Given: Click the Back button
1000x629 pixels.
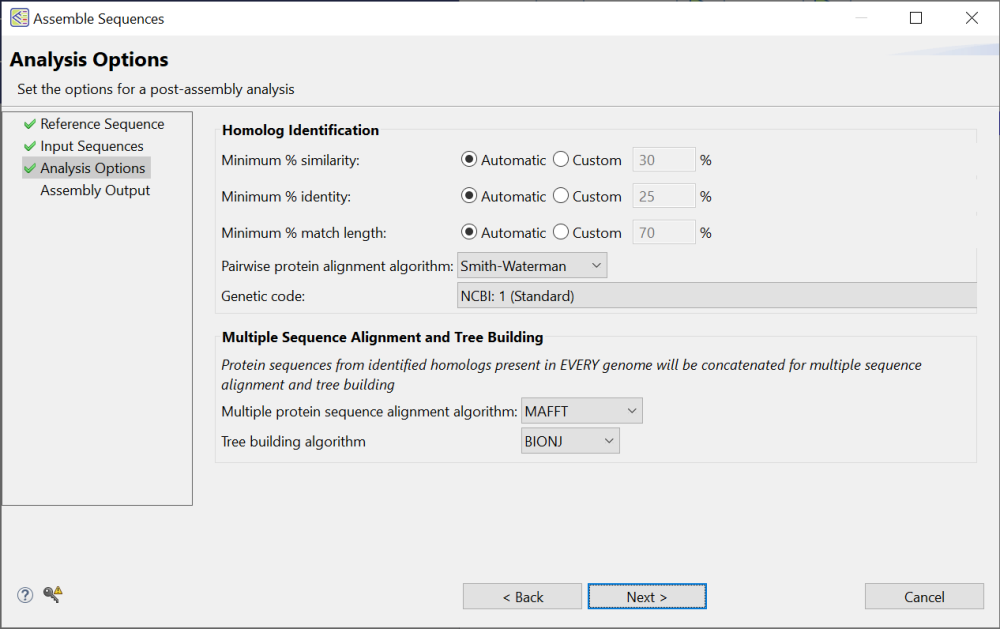Looking at the screenshot, I should [522, 596].
